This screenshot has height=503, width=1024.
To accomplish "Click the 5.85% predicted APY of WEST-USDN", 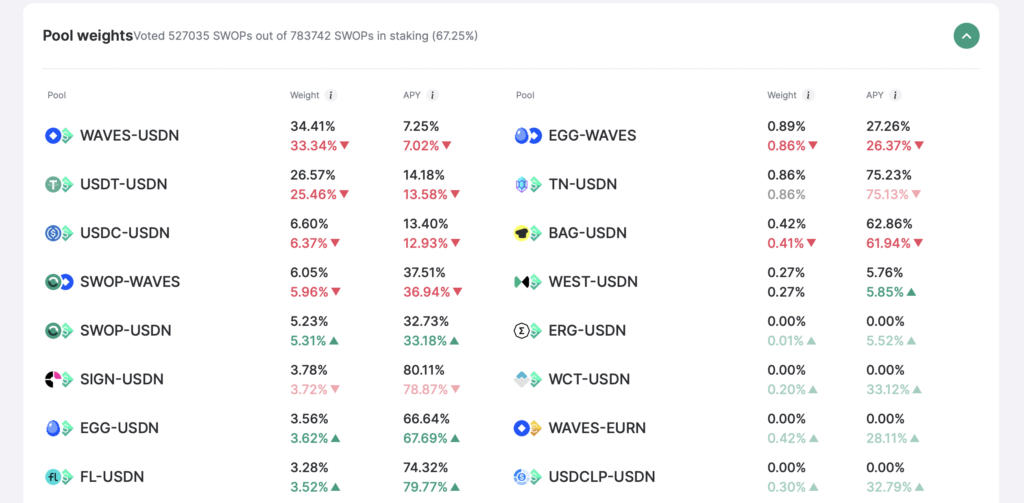I will [886, 292].
